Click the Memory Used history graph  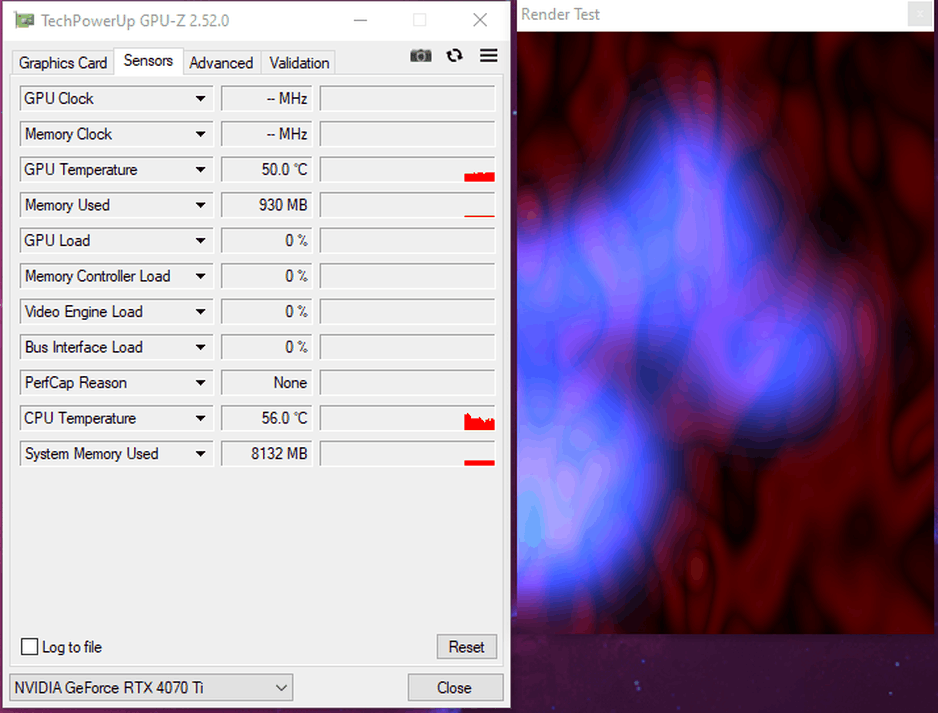point(407,205)
